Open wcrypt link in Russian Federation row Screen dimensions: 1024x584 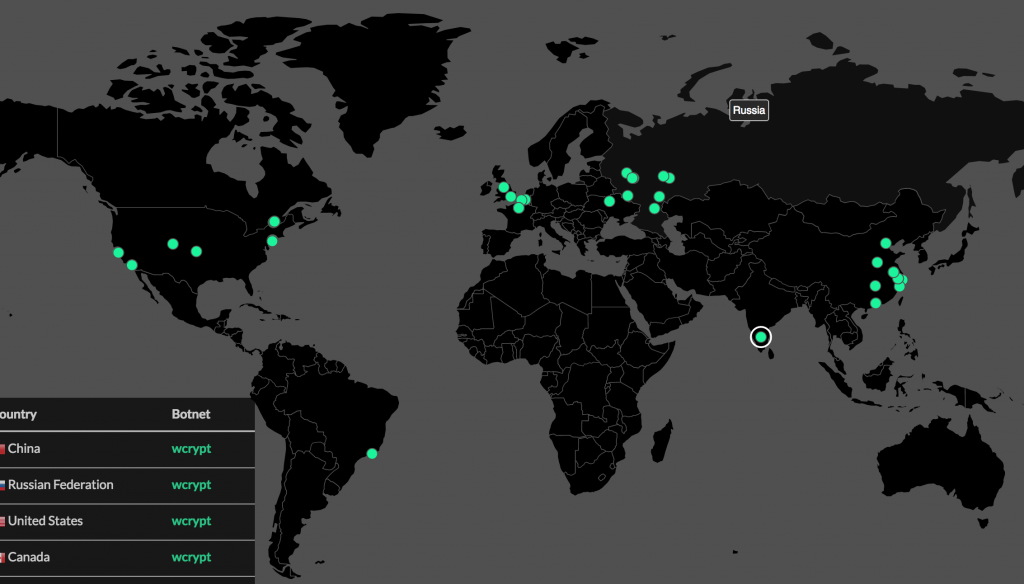191,485
